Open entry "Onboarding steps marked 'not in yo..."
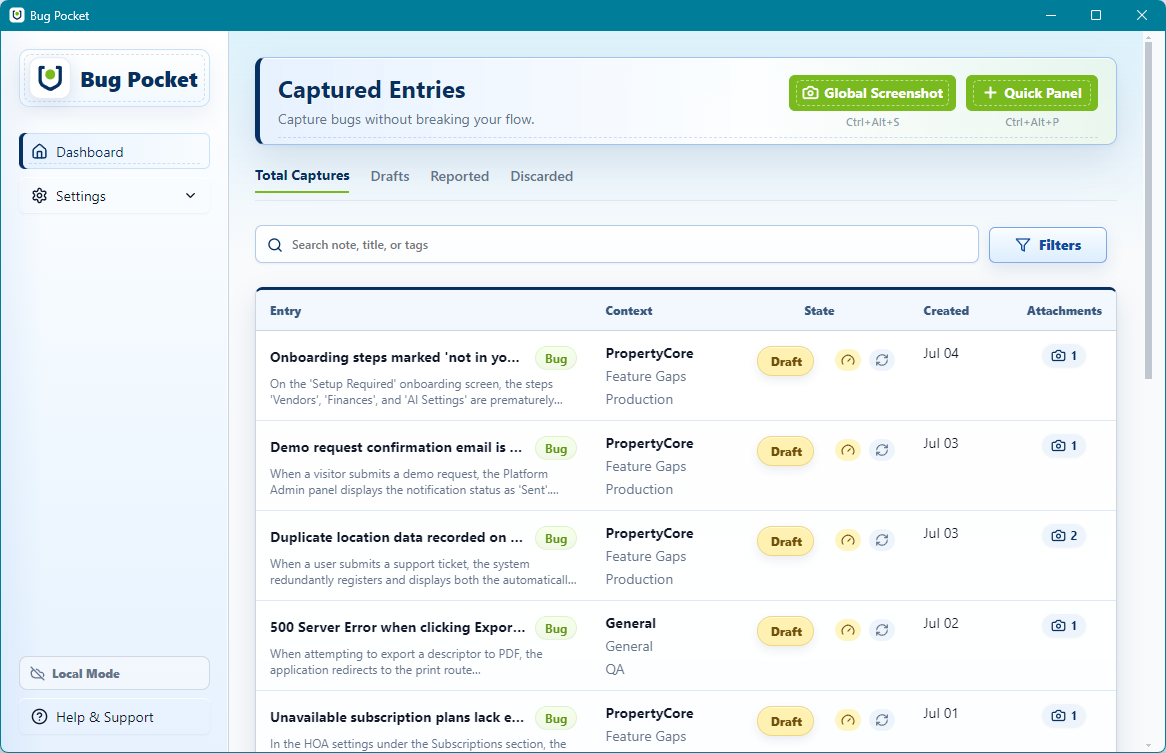 click(x=395, y=358)
